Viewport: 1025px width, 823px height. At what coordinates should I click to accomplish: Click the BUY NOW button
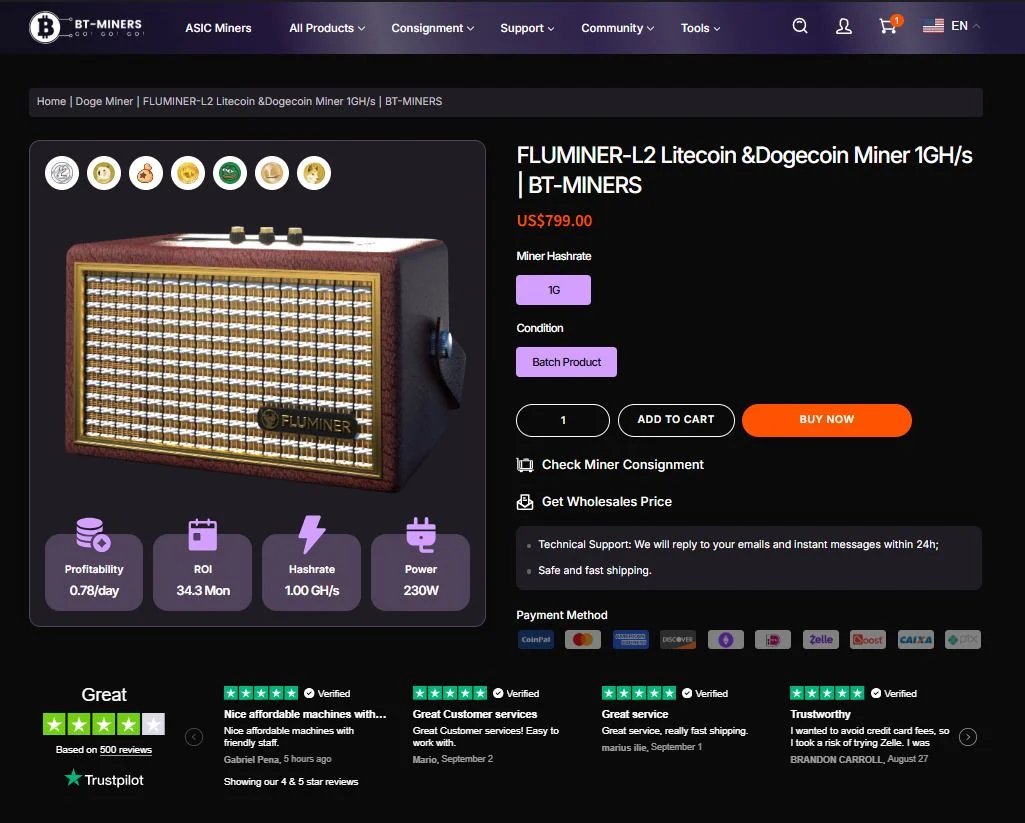[826, 420]
